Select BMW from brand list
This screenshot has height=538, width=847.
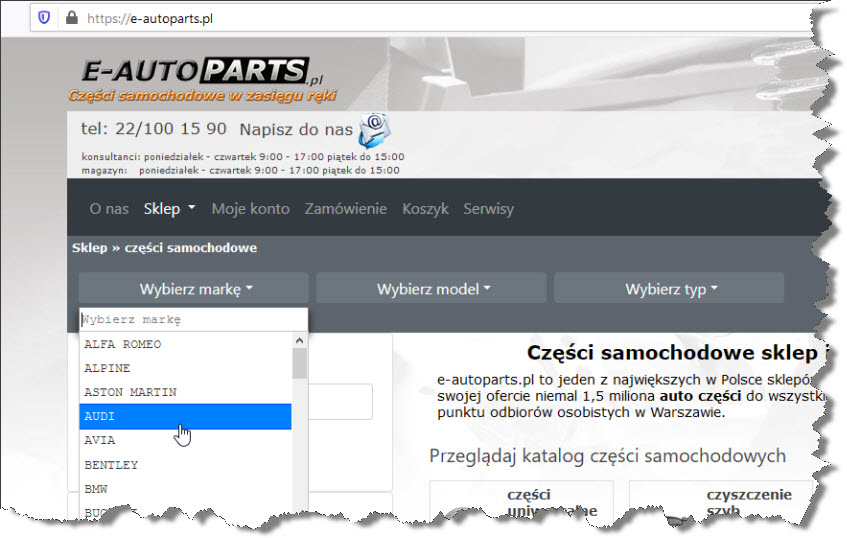[x=185, y=489]
